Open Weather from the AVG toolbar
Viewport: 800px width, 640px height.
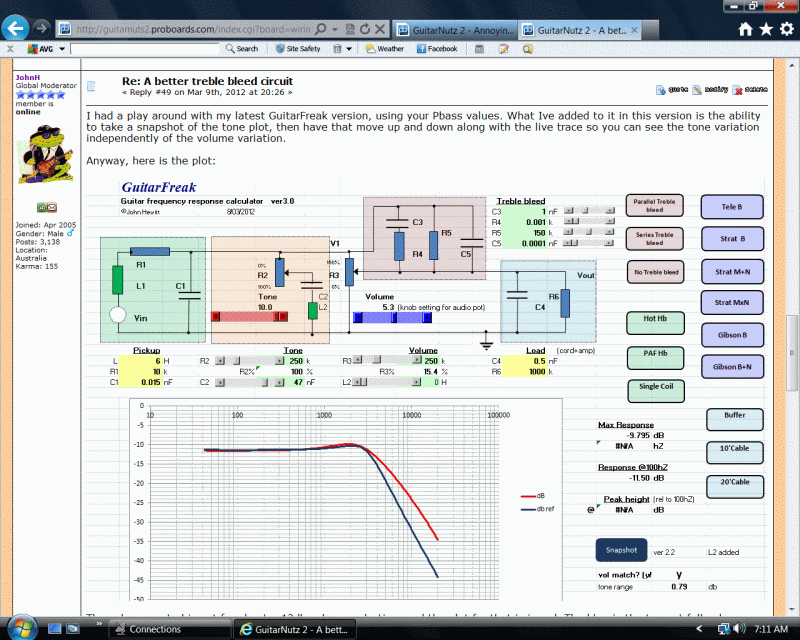click(x=385, y=49)
